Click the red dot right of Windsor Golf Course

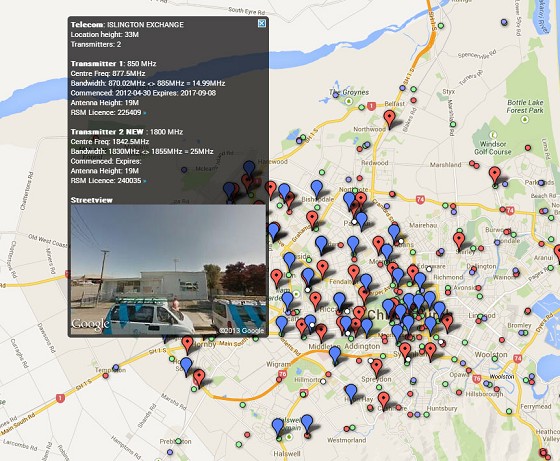click(528, 147)
